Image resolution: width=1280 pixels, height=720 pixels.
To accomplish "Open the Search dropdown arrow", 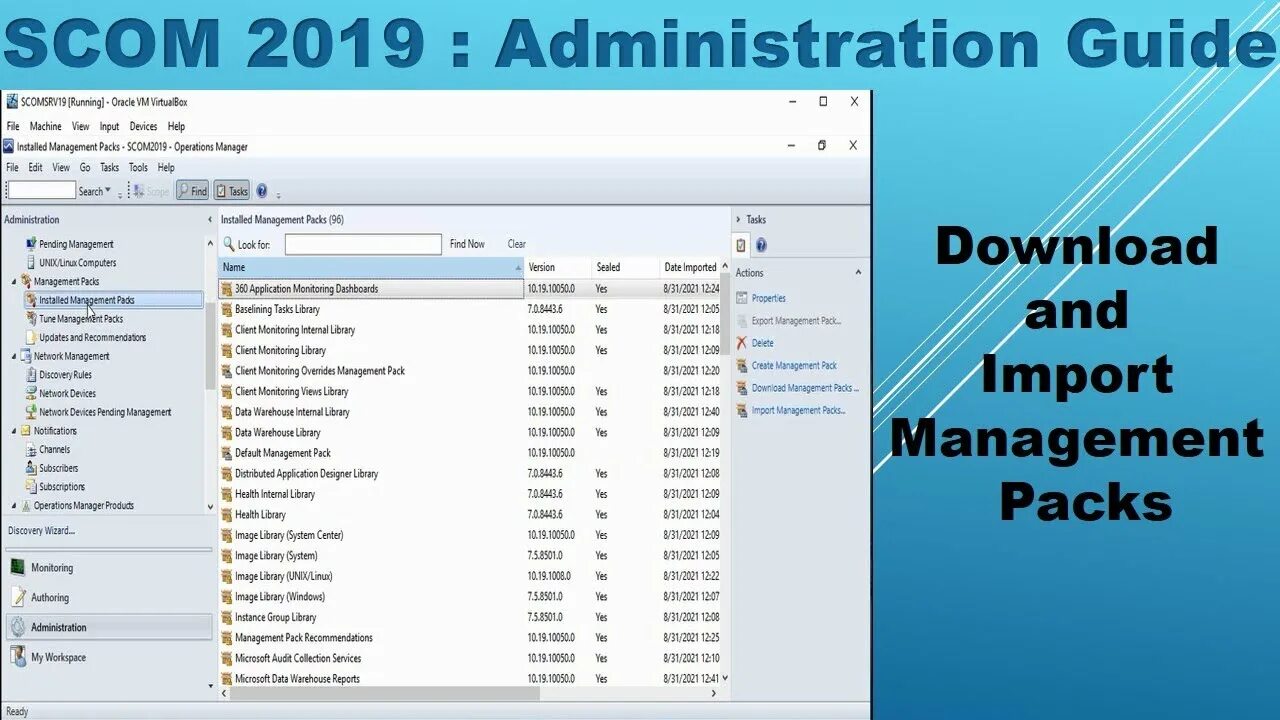I will (108, 191).
